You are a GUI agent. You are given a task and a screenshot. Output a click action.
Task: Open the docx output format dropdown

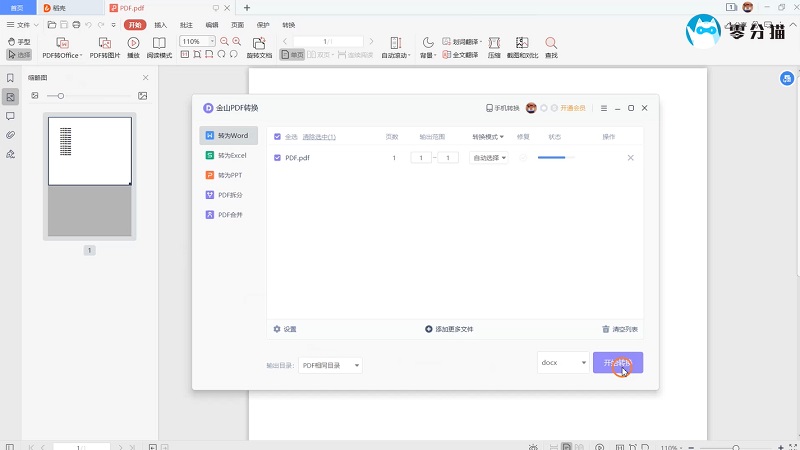pyautogui.click(x=563, y=363)
